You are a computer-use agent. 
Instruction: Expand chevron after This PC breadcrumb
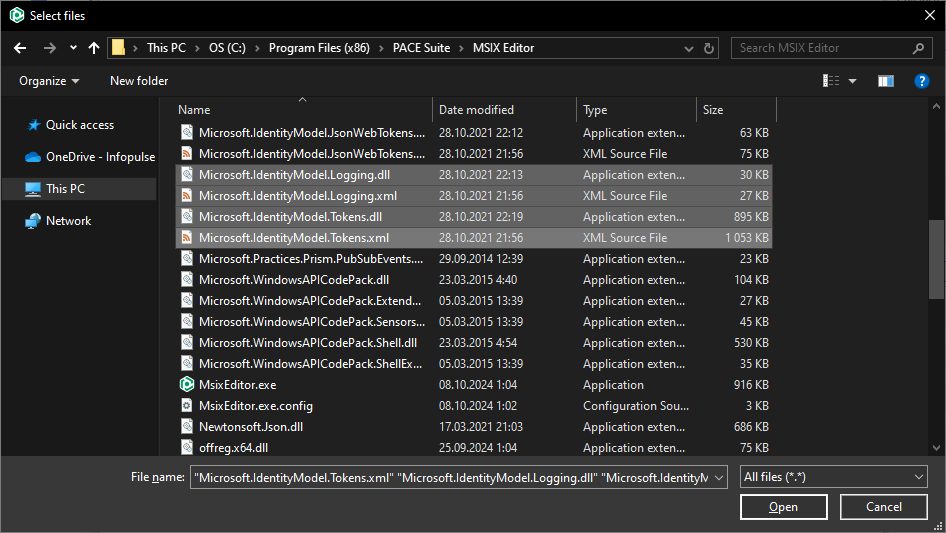tap(197, 48)
